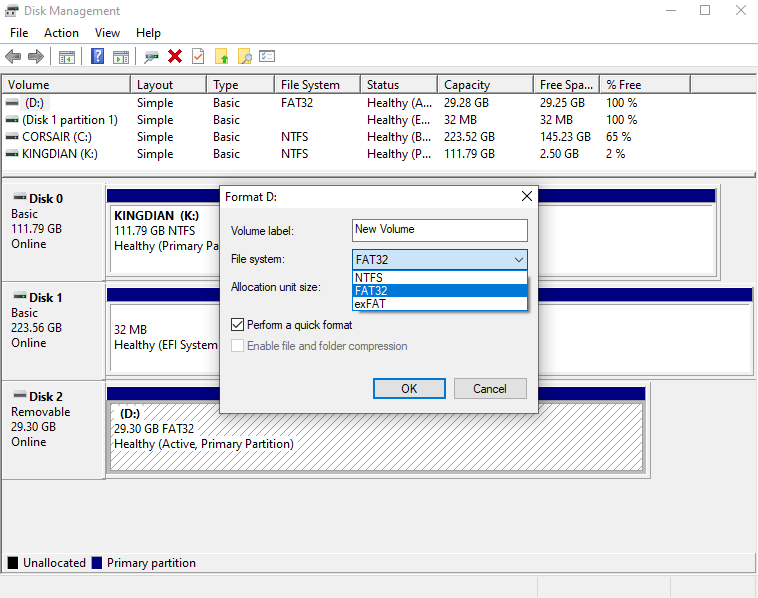Click the Connect/Rescan disks toolbar icon

[x=151, y=57]
